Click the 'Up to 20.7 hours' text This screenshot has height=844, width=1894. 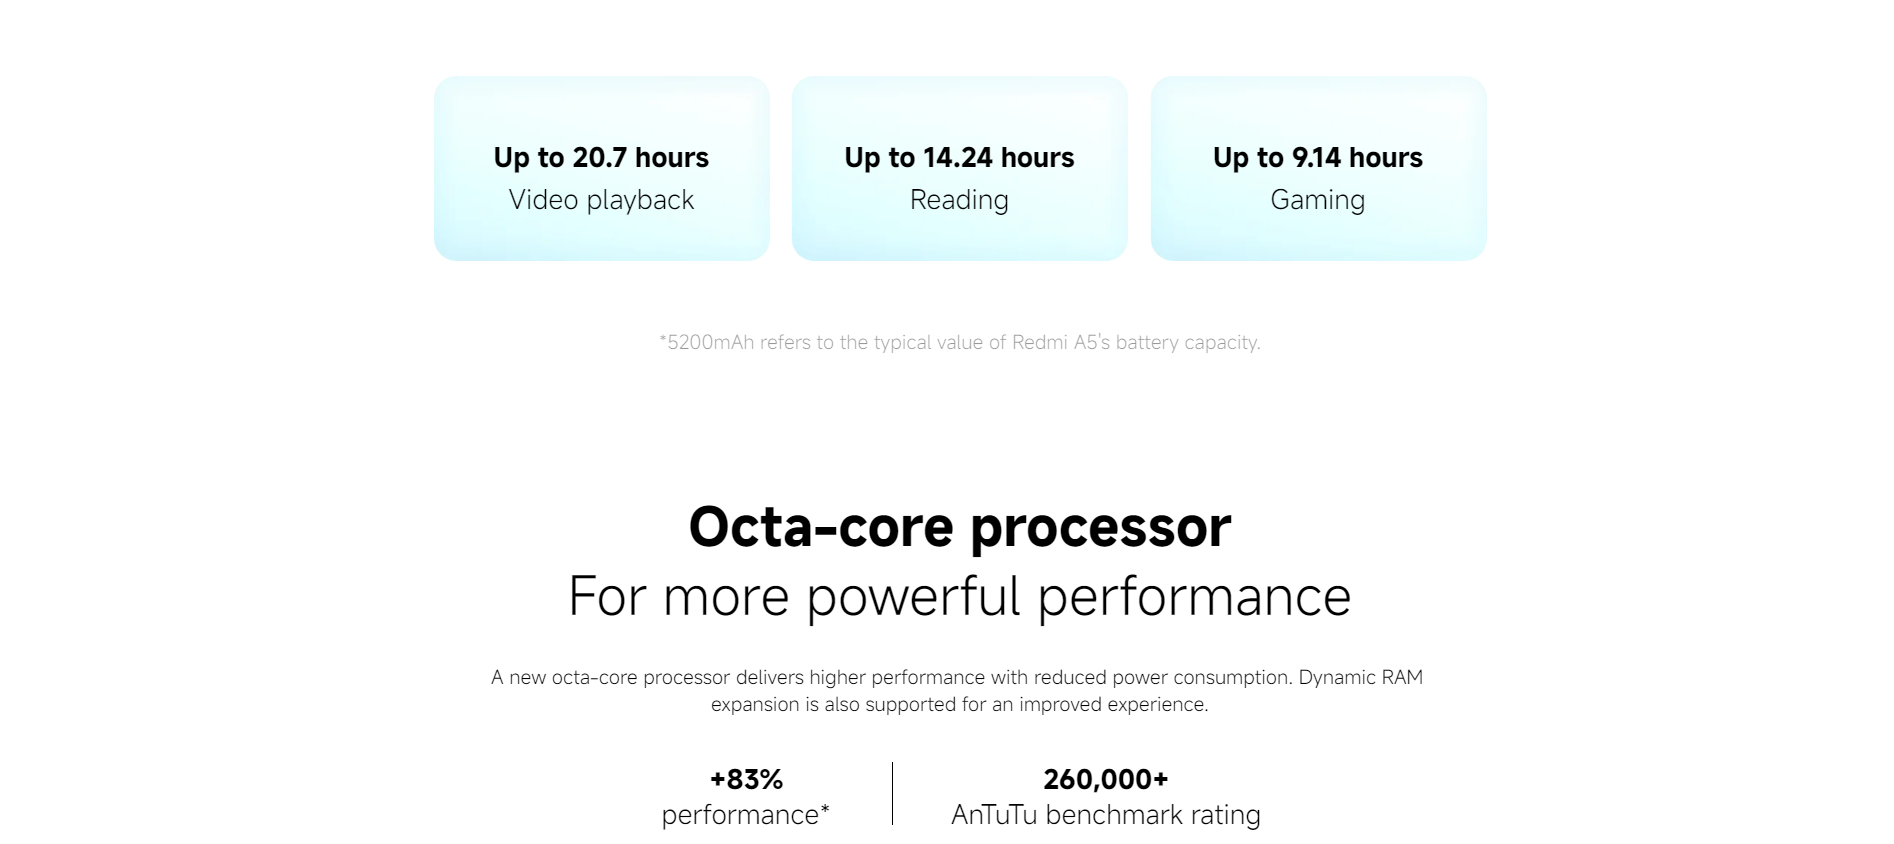tap(601, 157)
